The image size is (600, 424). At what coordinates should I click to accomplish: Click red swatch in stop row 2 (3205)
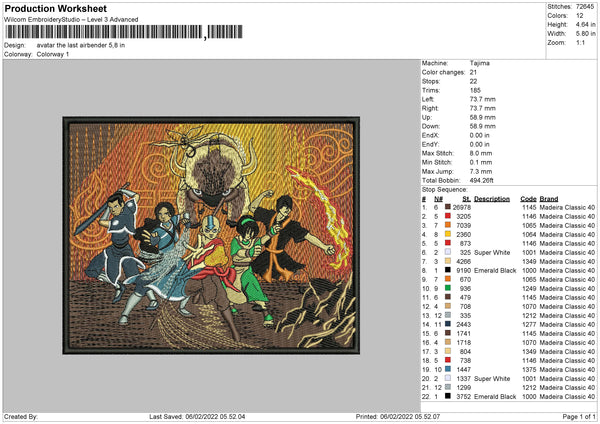[447, 216]
